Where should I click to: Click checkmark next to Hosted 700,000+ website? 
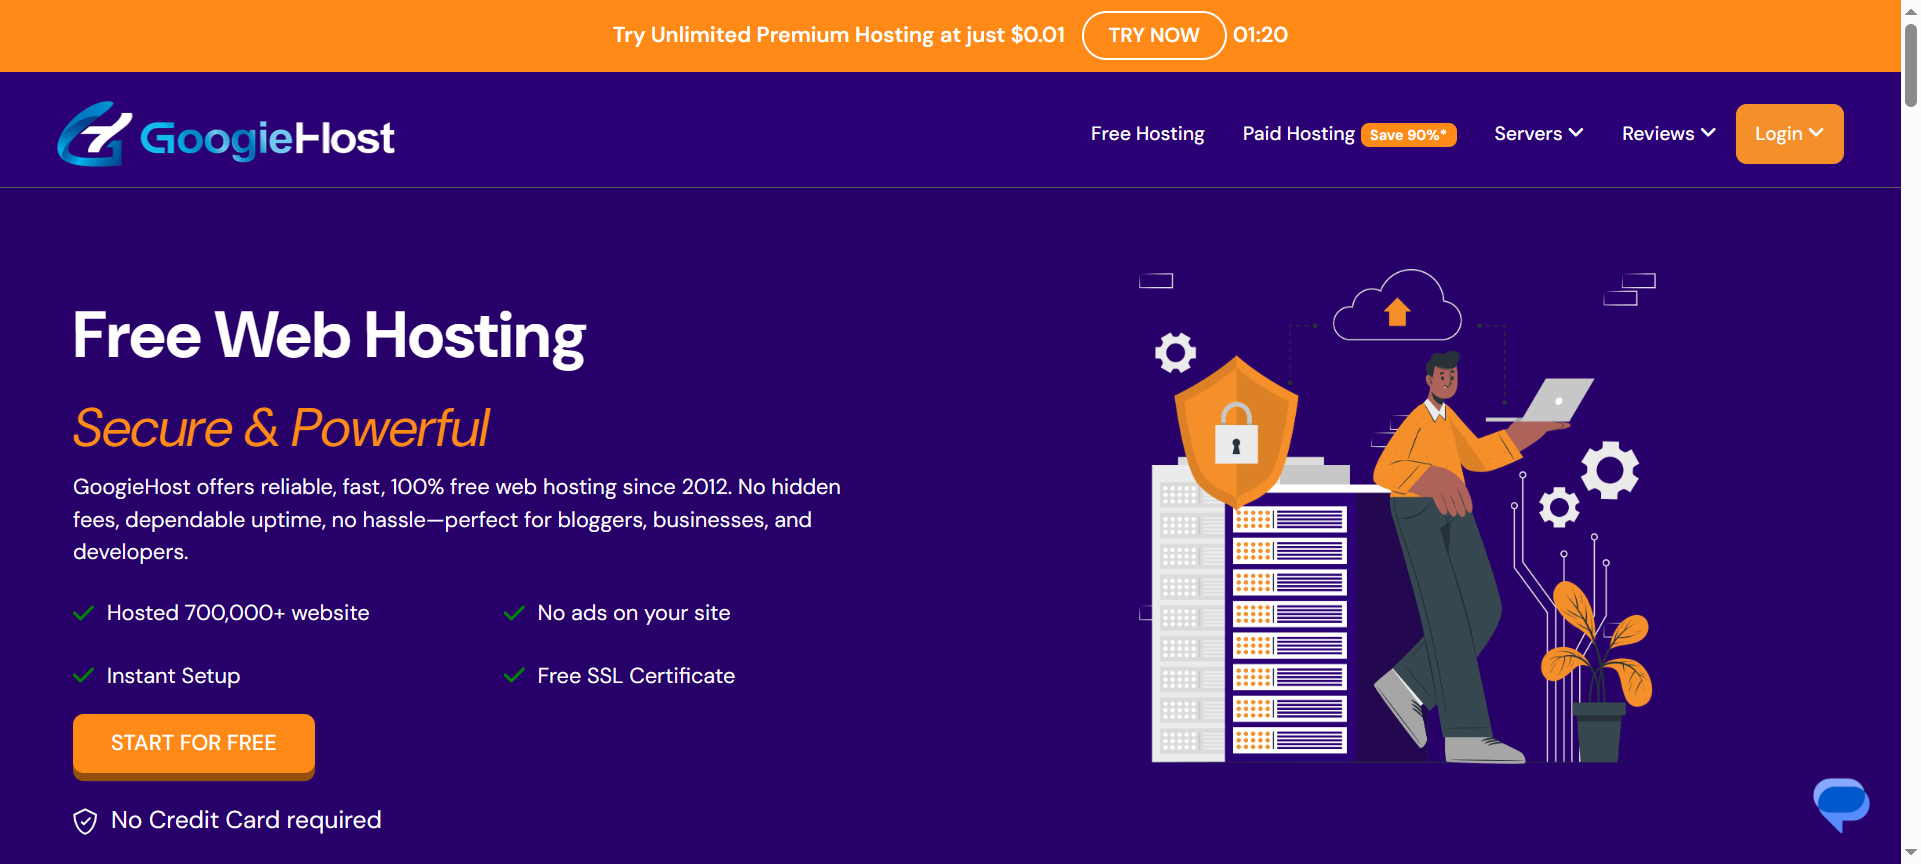point(84,613)
